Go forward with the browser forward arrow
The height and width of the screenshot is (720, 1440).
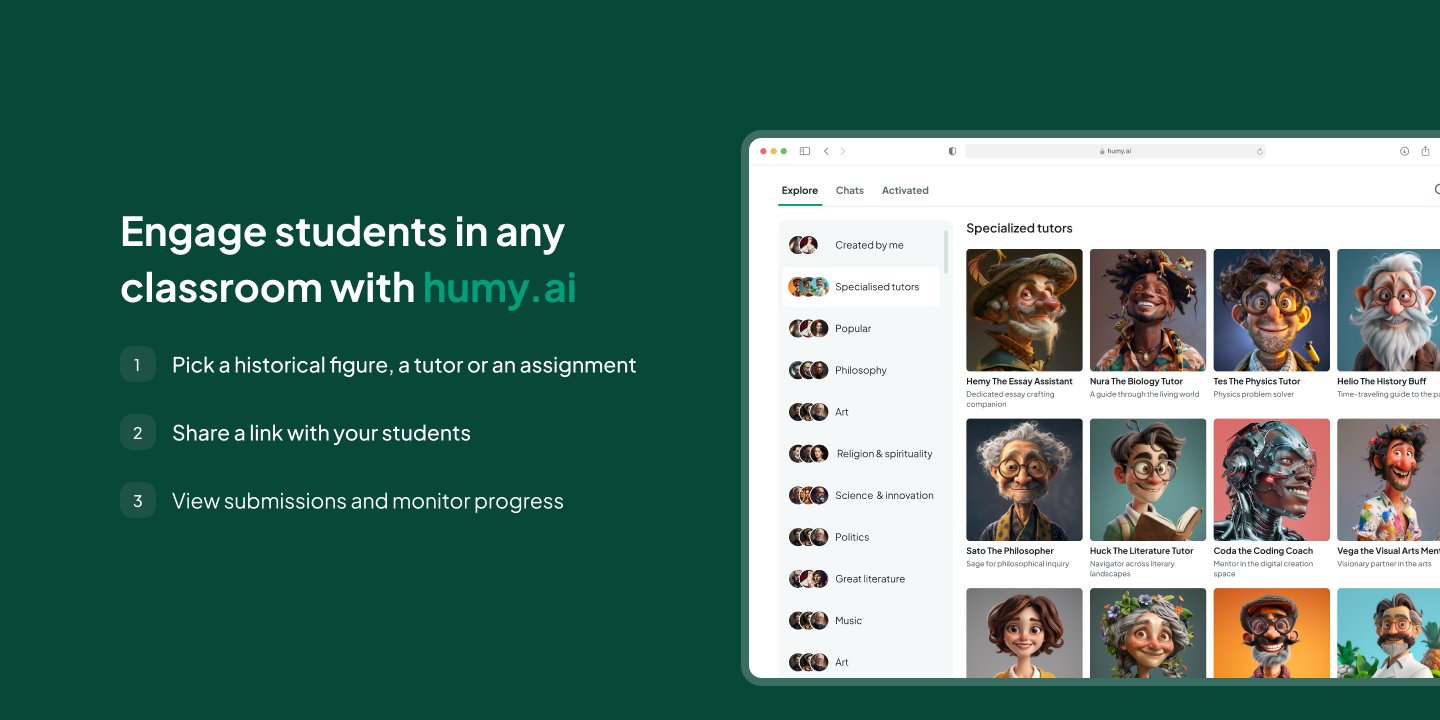pyautogui.click(x=843, y=151)
